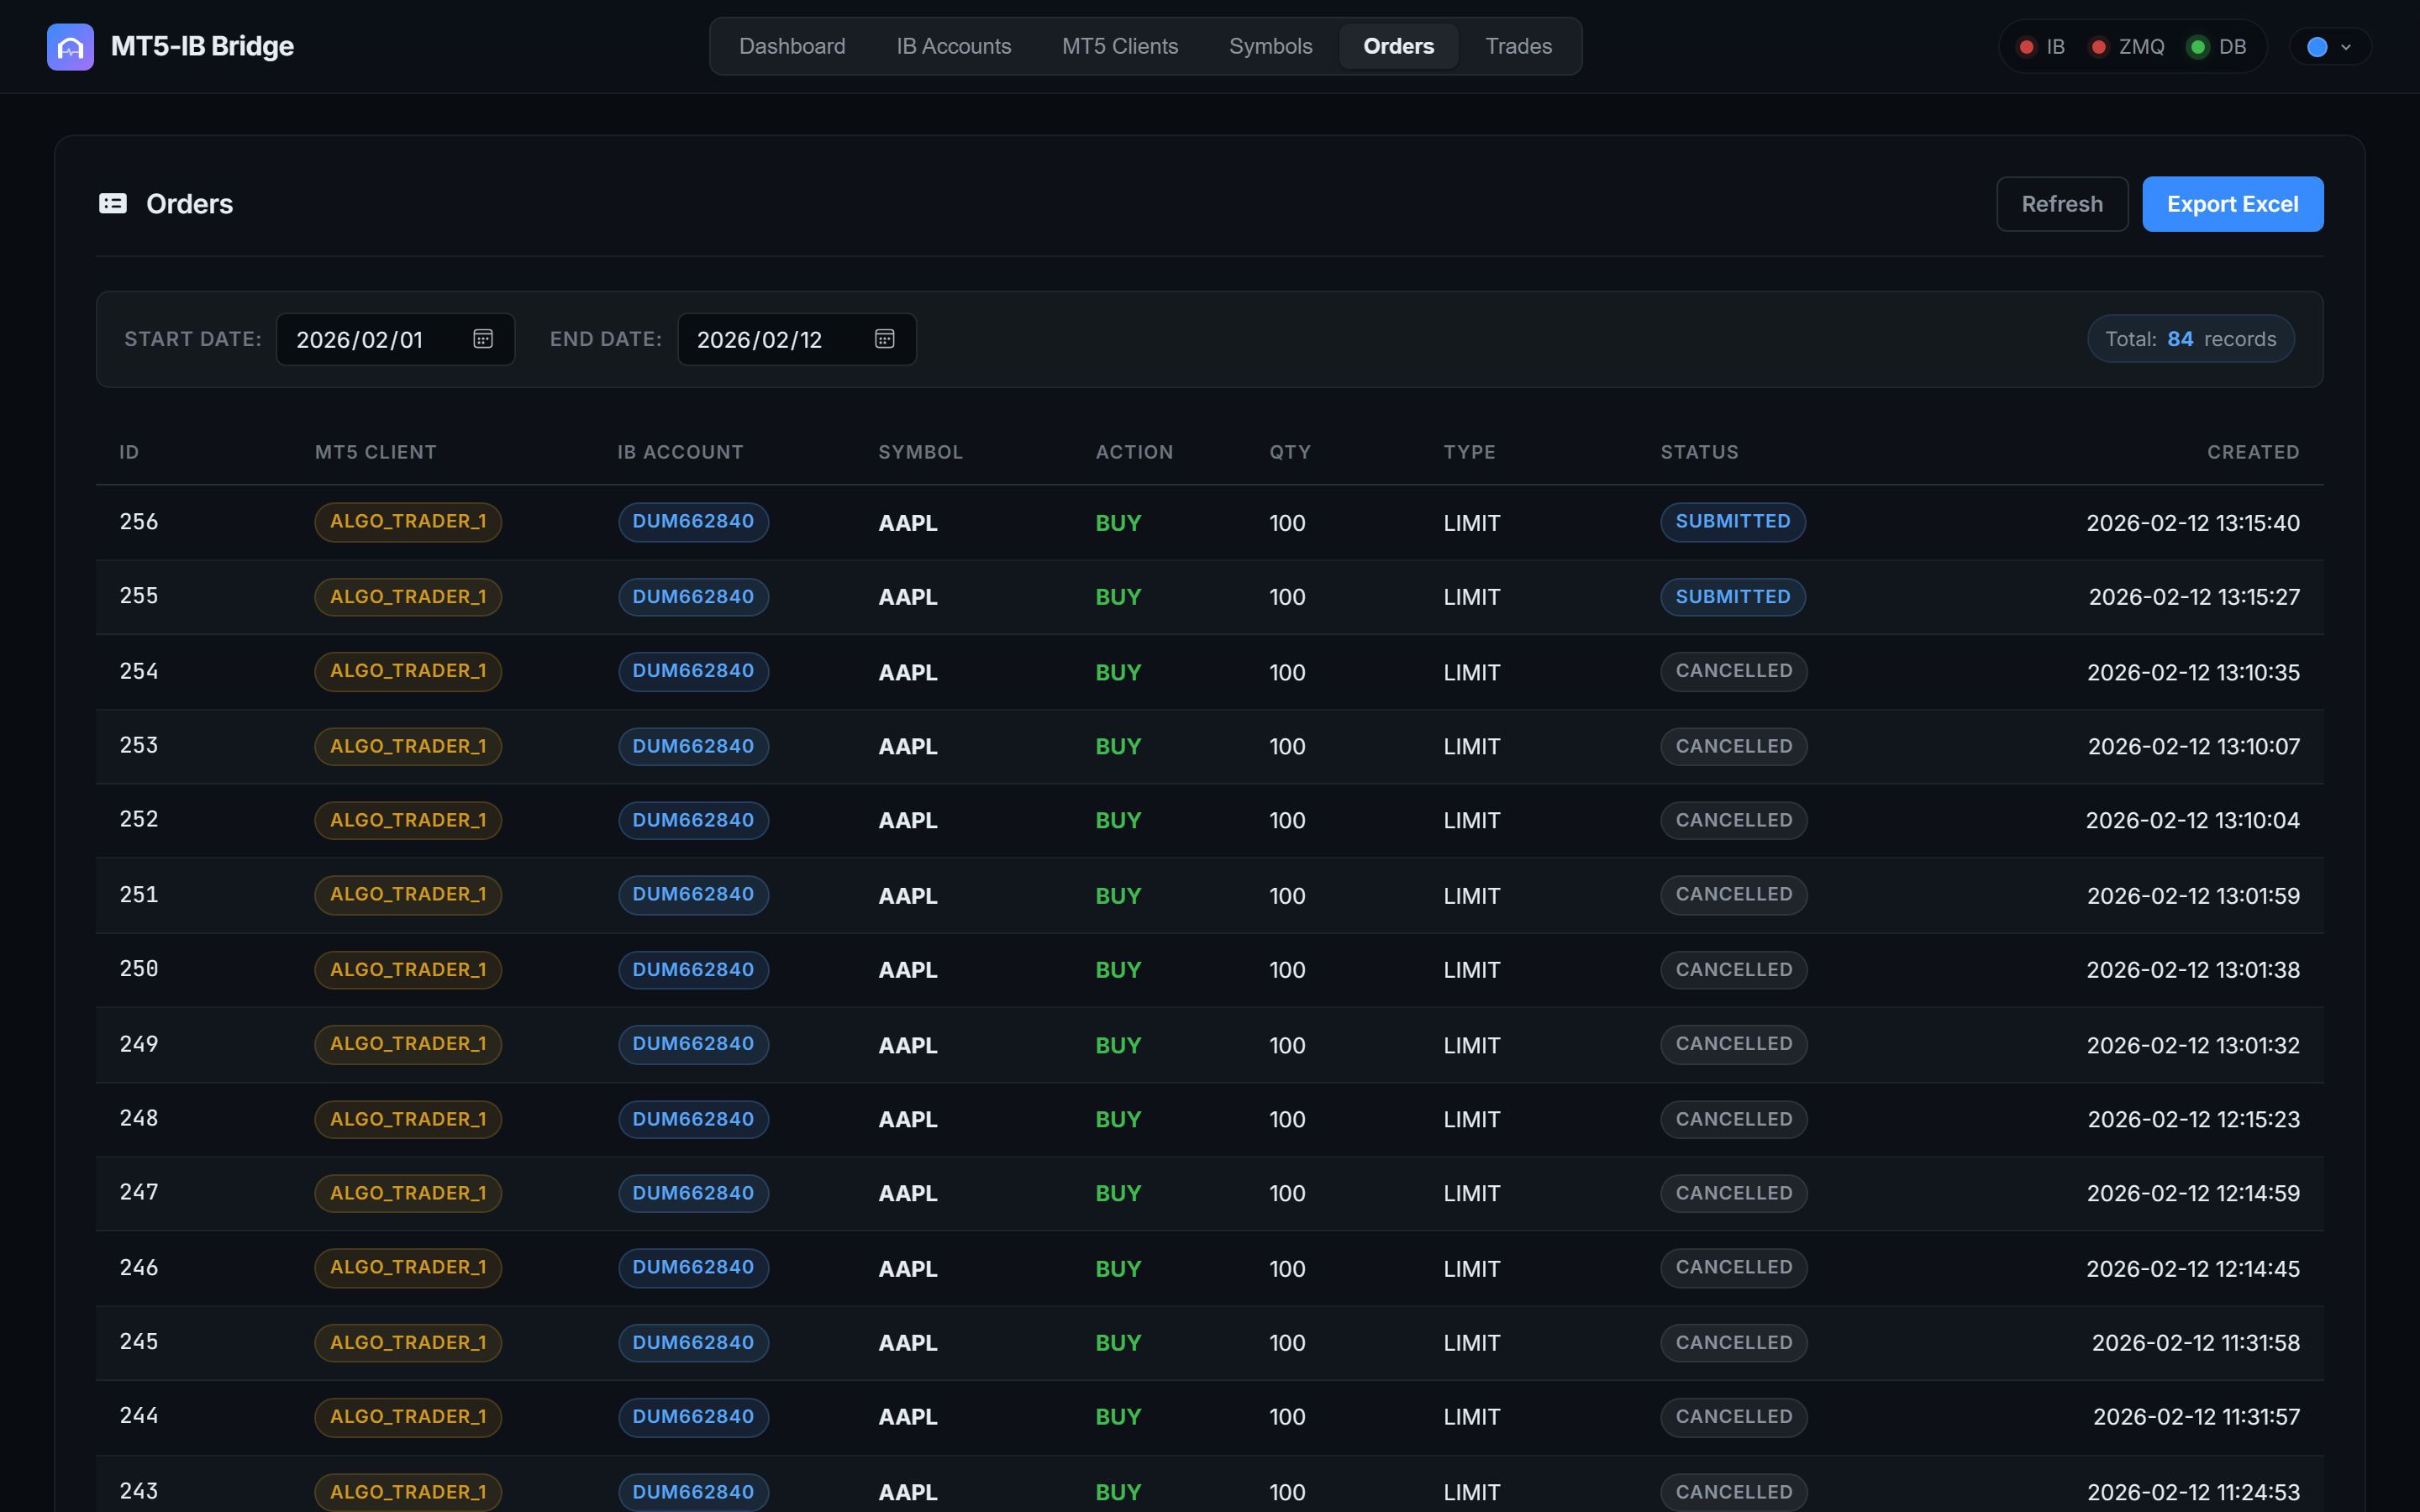Open the end date calendar picker icon

(884, 339)
